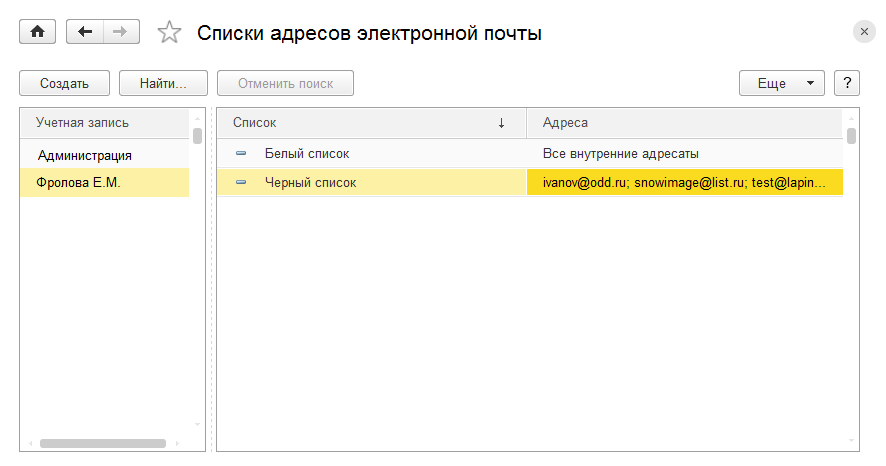The height and width of the screenshot is (466, 886).
Task: Click the Черный список addresses cell
Action: pyautogui.click(x=684, y=182)
